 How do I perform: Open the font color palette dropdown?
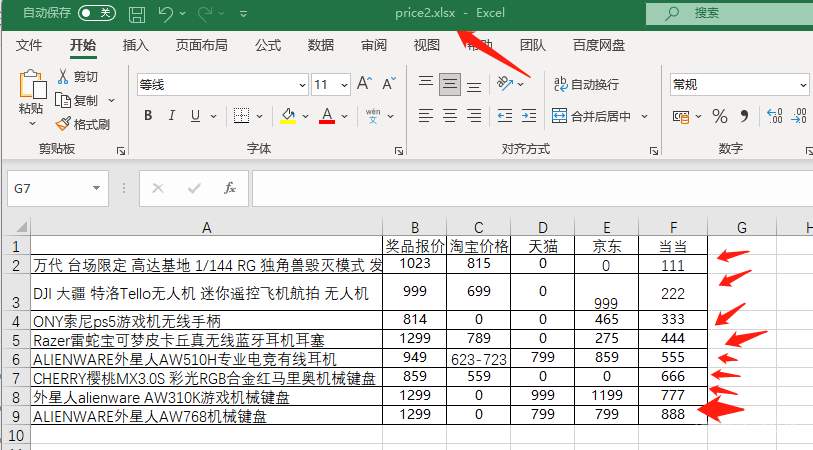[x=344, y=116]
